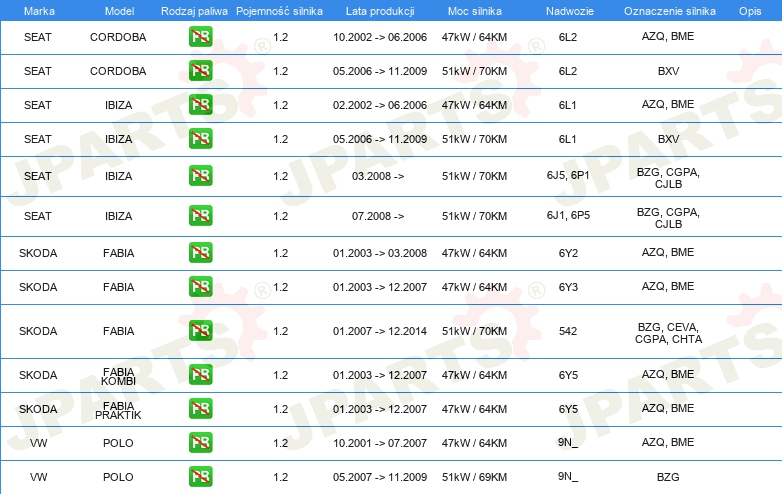The height and width of the screenshot is (494, 782).
Task: Click the Marka column header
Action: point(38,9)
